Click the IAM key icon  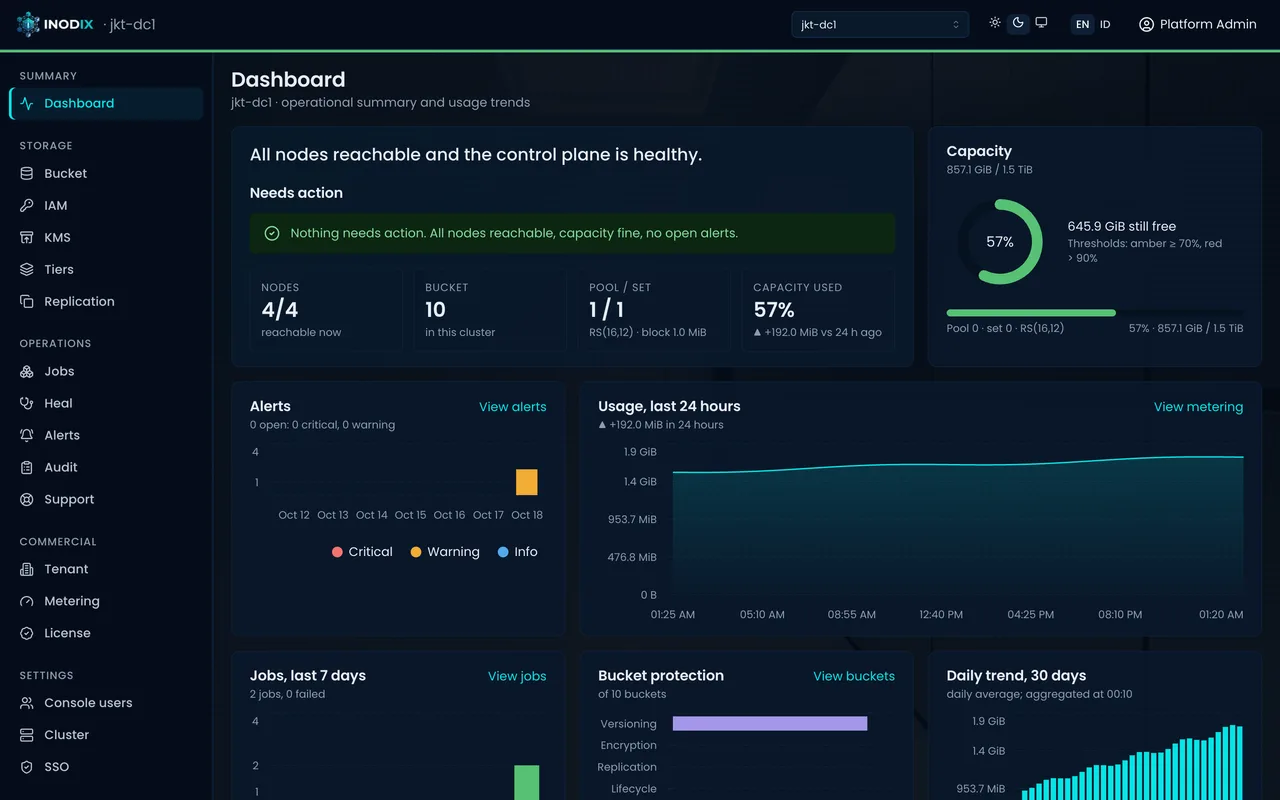(27, 205)
